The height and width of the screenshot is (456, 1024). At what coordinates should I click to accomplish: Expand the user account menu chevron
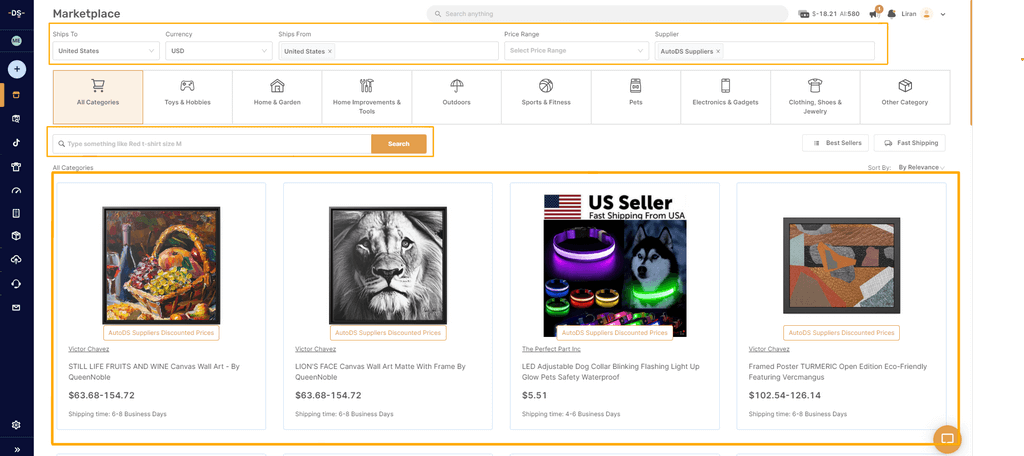point(942,14)
